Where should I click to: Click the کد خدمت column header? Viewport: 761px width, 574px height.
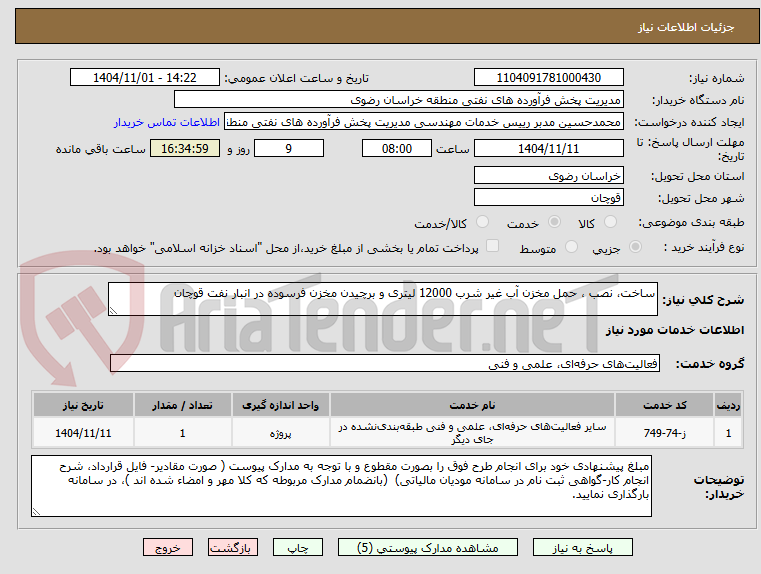(664, 405)
